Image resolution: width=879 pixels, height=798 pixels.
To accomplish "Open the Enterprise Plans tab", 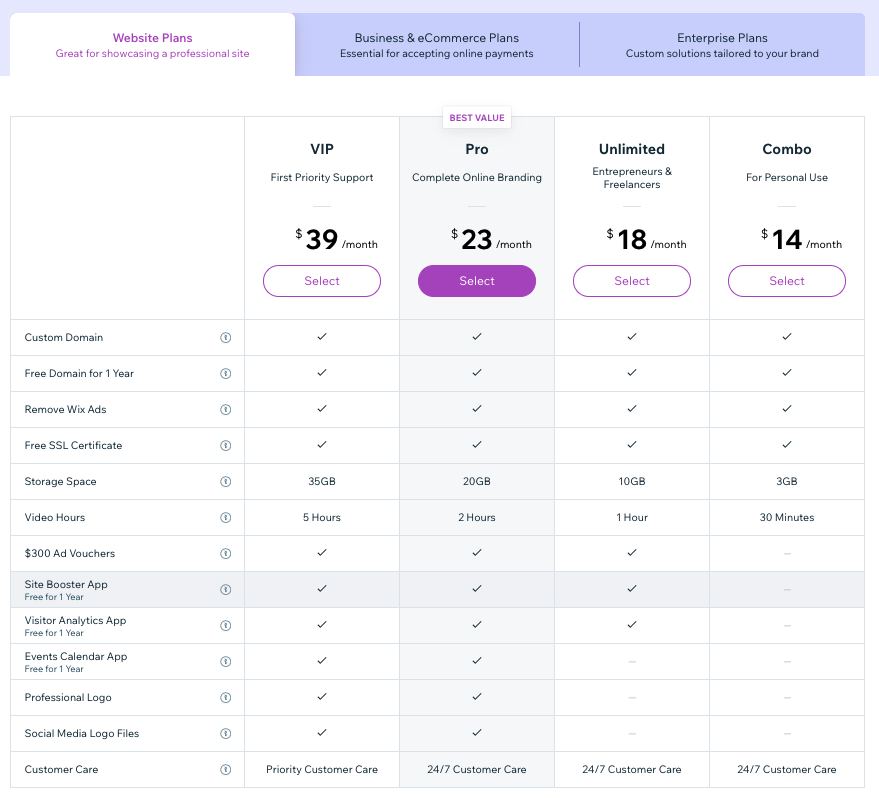I will click(722, 45).
